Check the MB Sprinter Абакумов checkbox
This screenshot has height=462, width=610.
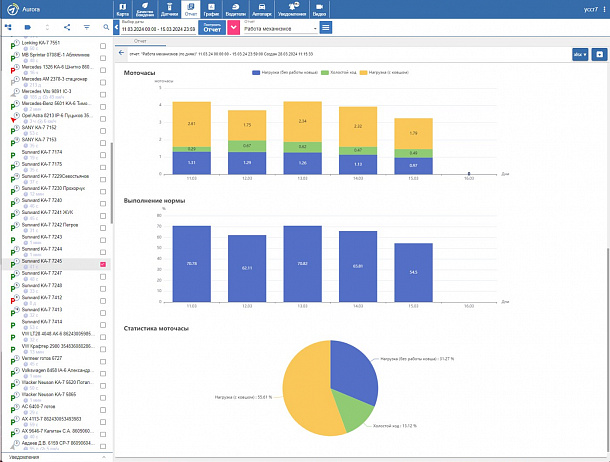click(103, 58)
